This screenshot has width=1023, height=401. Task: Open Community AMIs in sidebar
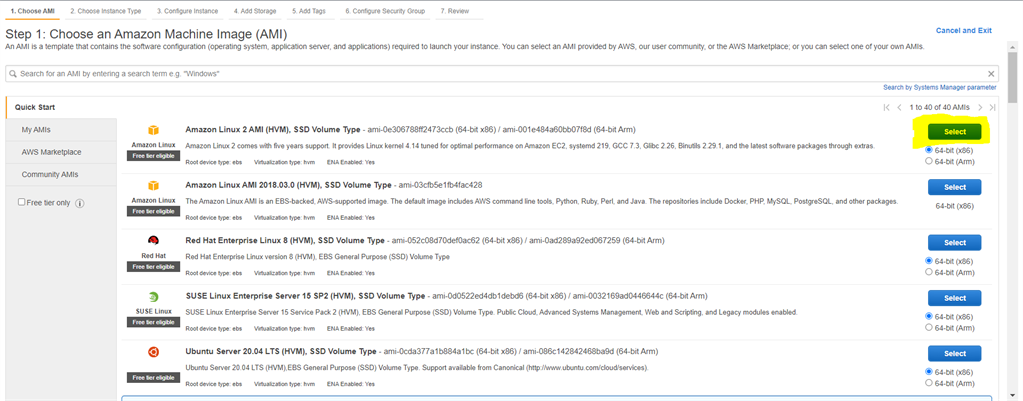click(x=61, y=175)
